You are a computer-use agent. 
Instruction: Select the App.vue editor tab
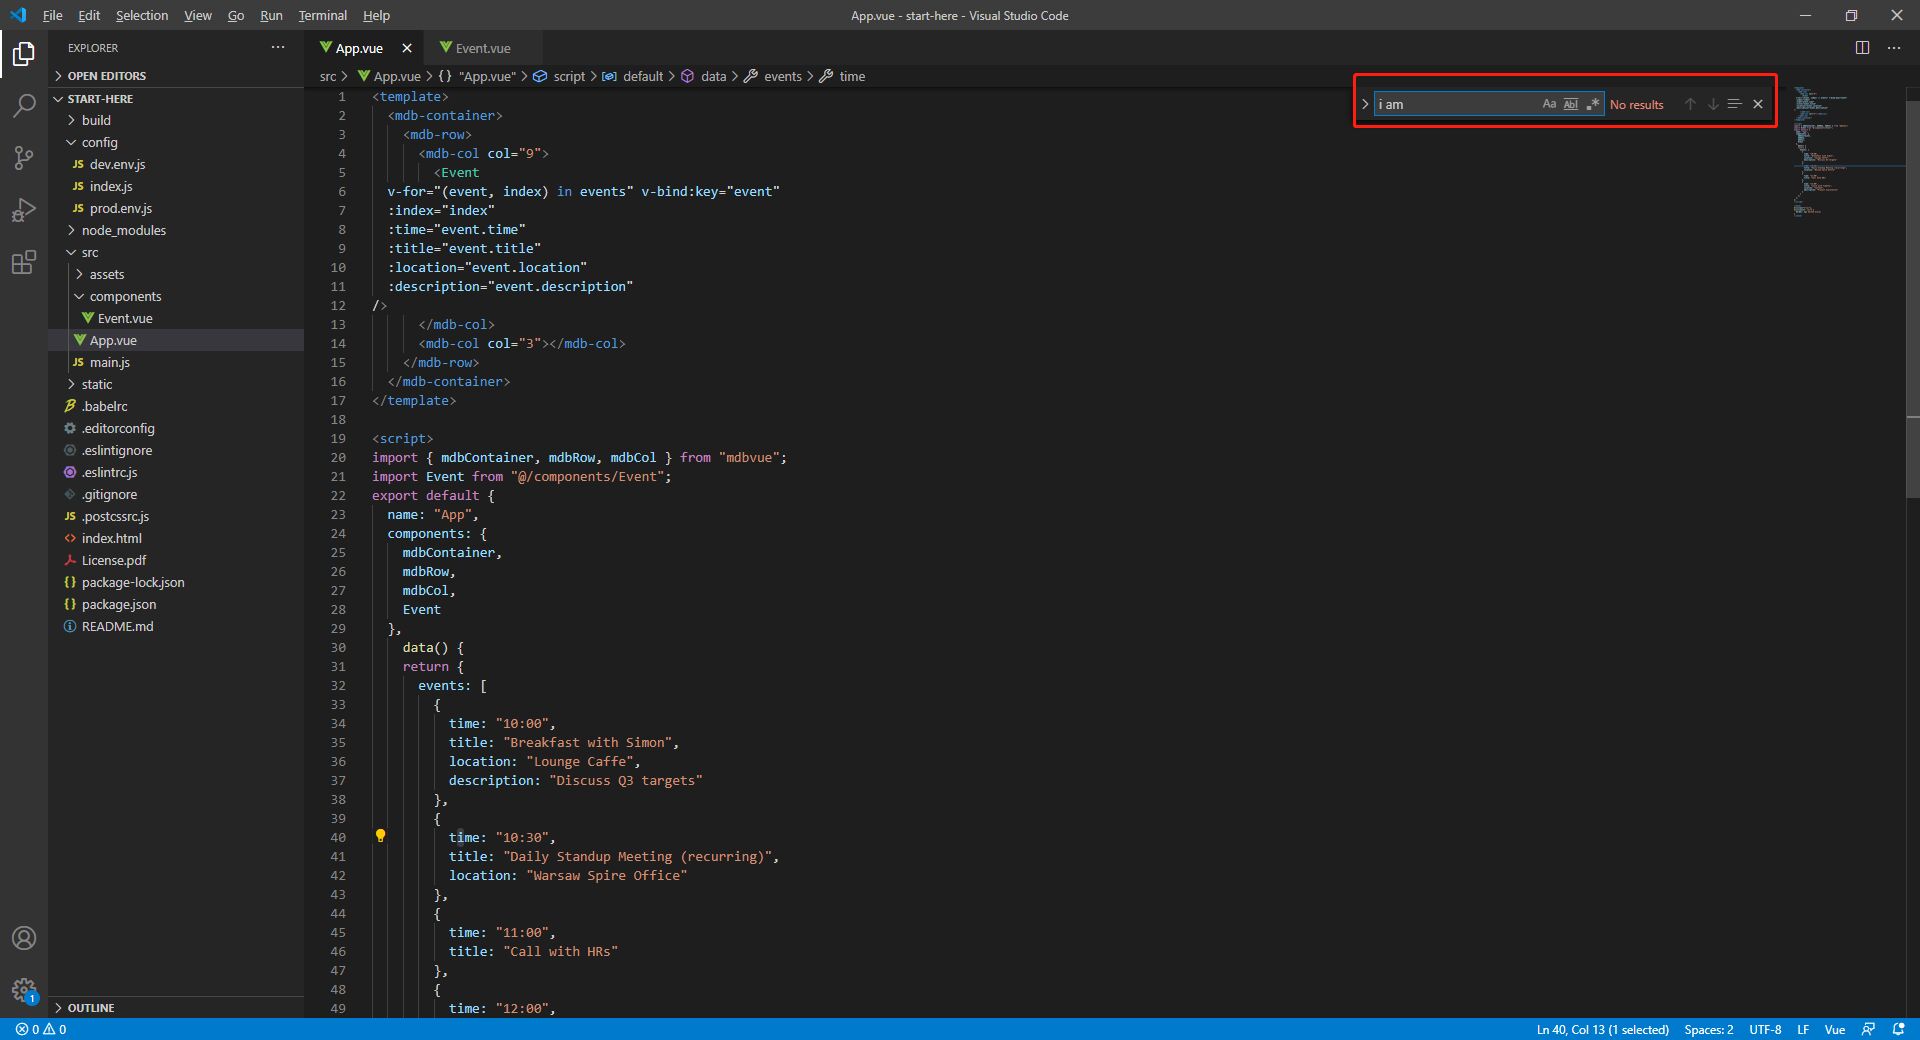tap(360, 48)
